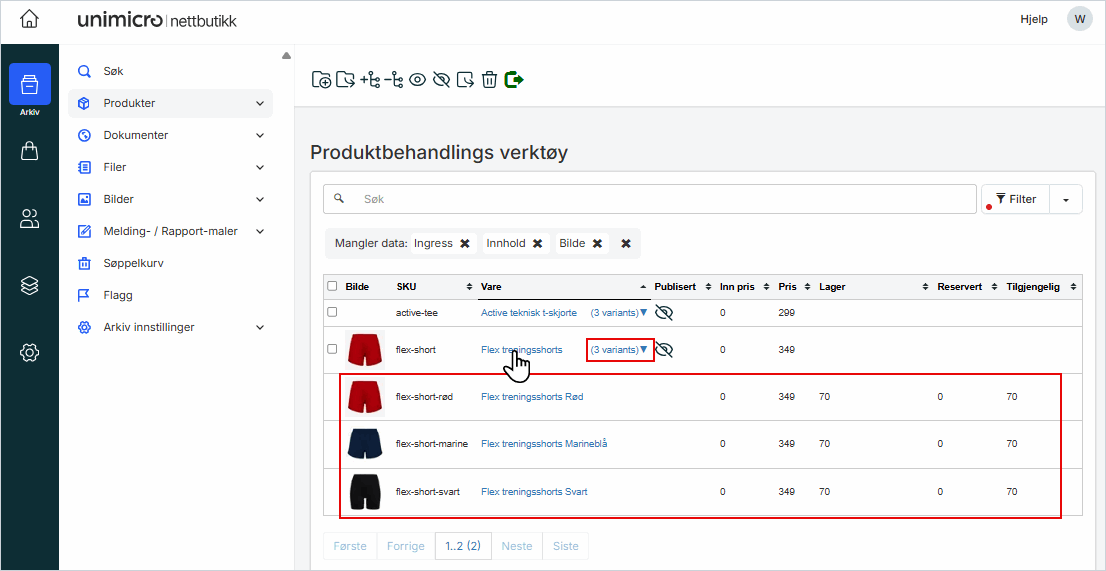Click the remove variant tree icon
Screen dimensions: 1106x571
tap(394, 80)
